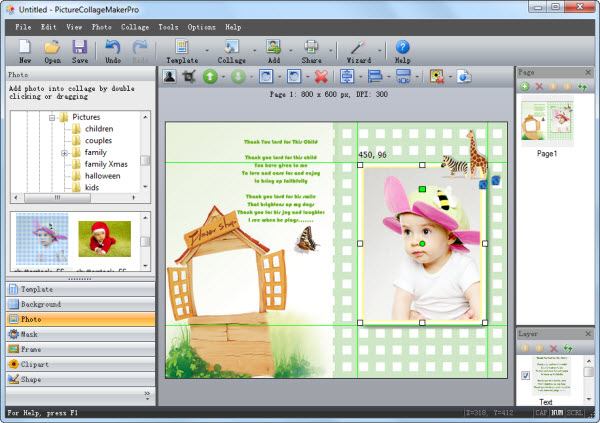Click the green add page icon
The height and width of the screenshot is (423, 600).
pyautogui.click(x=523, y=87)
